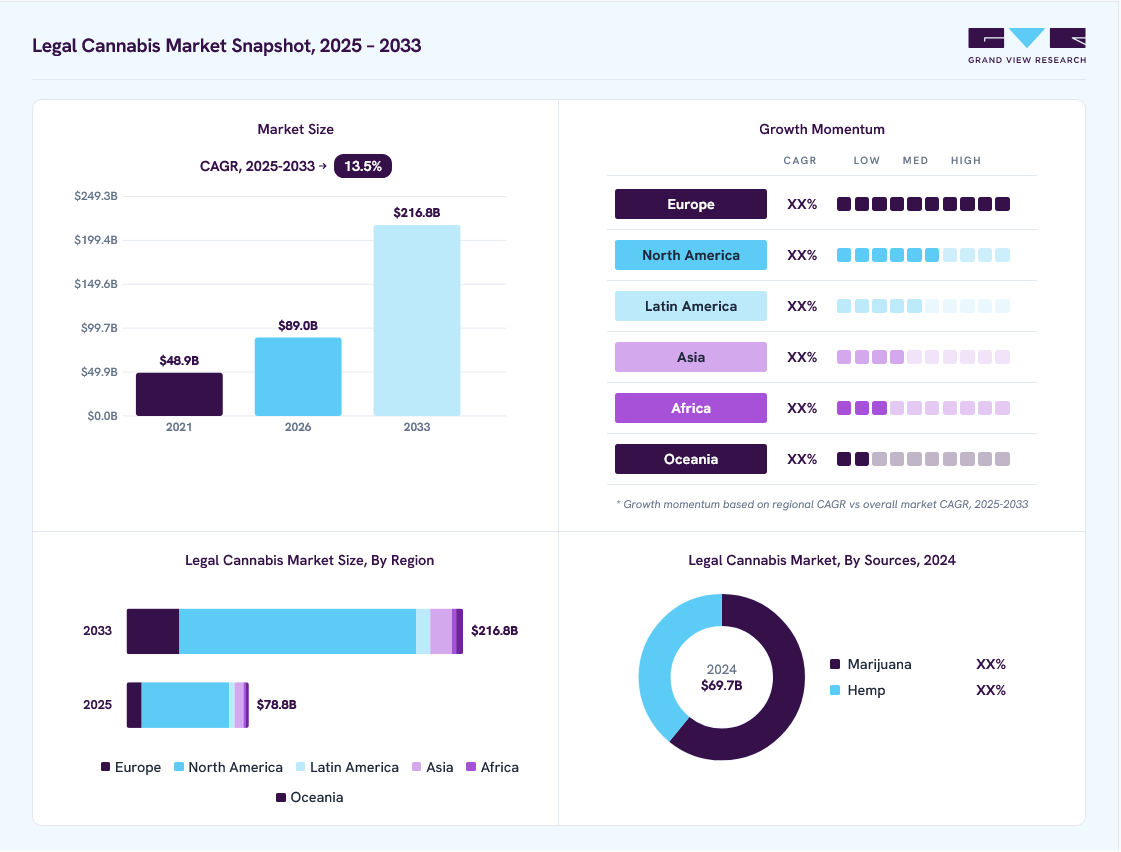Image resolution: width=1121 pixels, height=852 pixels.
Task: Click the Africa region label in Growth Momentum
Action: (x=691, y=408)
